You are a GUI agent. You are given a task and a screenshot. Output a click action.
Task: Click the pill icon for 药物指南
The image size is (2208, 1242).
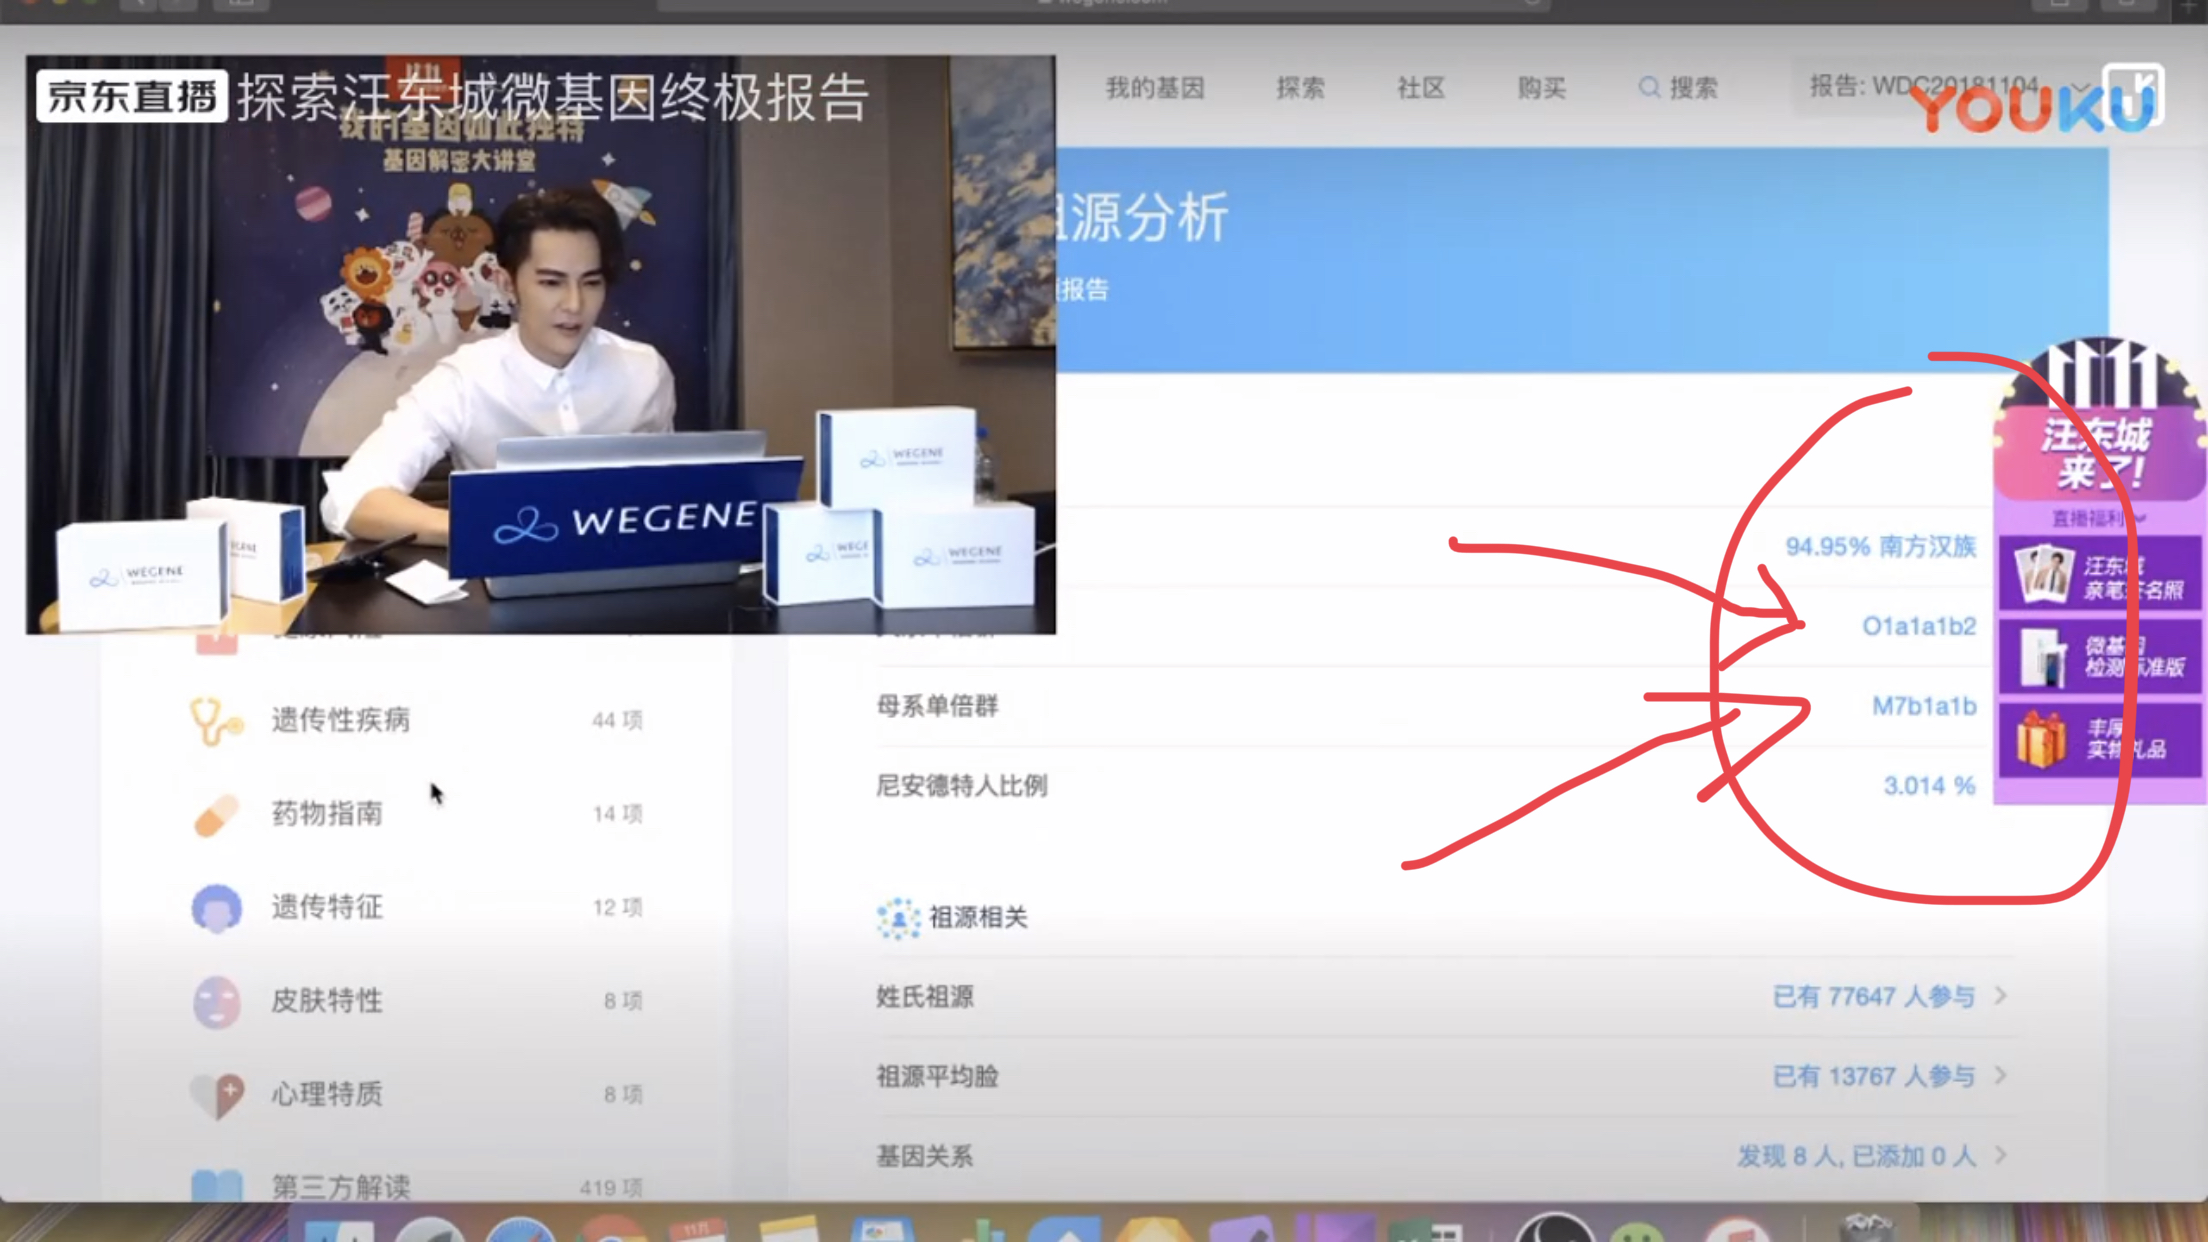pos(216,814)
